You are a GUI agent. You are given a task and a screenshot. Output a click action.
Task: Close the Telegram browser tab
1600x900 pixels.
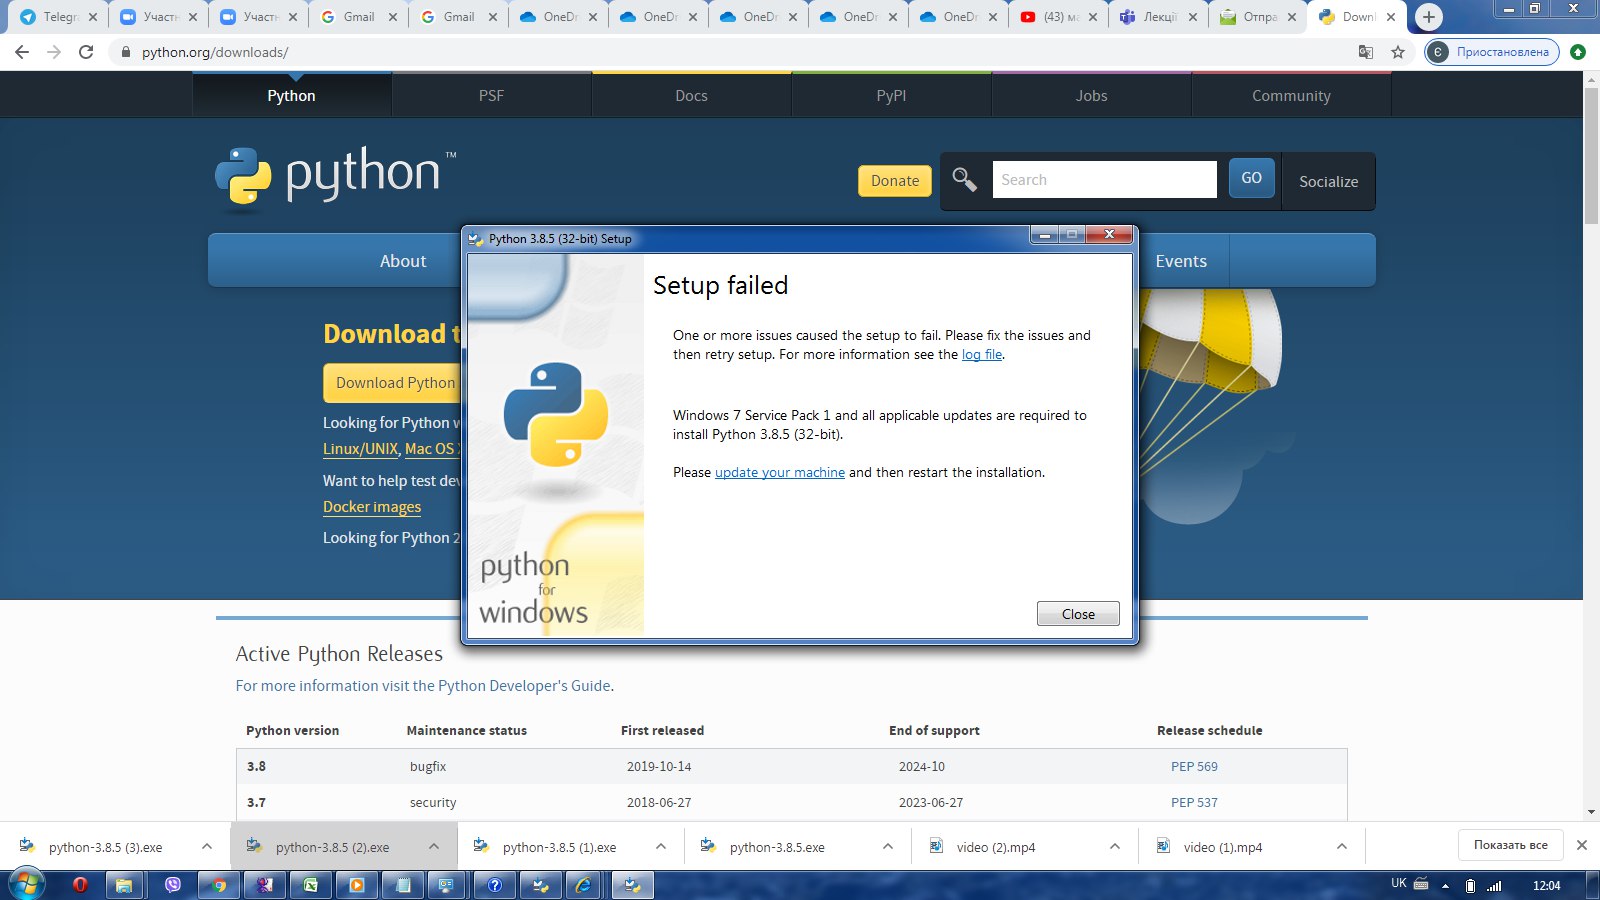click(93, 17)
